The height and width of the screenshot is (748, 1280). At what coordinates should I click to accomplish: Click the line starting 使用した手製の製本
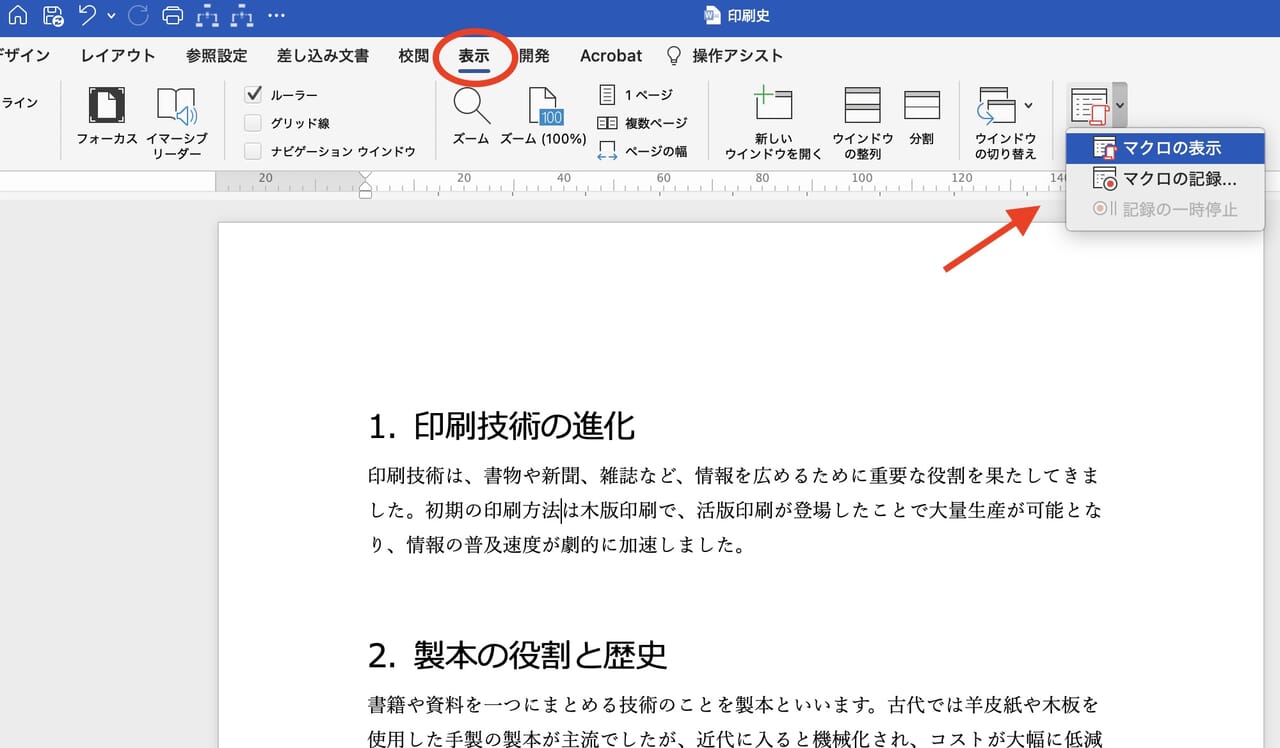[734, 738]
